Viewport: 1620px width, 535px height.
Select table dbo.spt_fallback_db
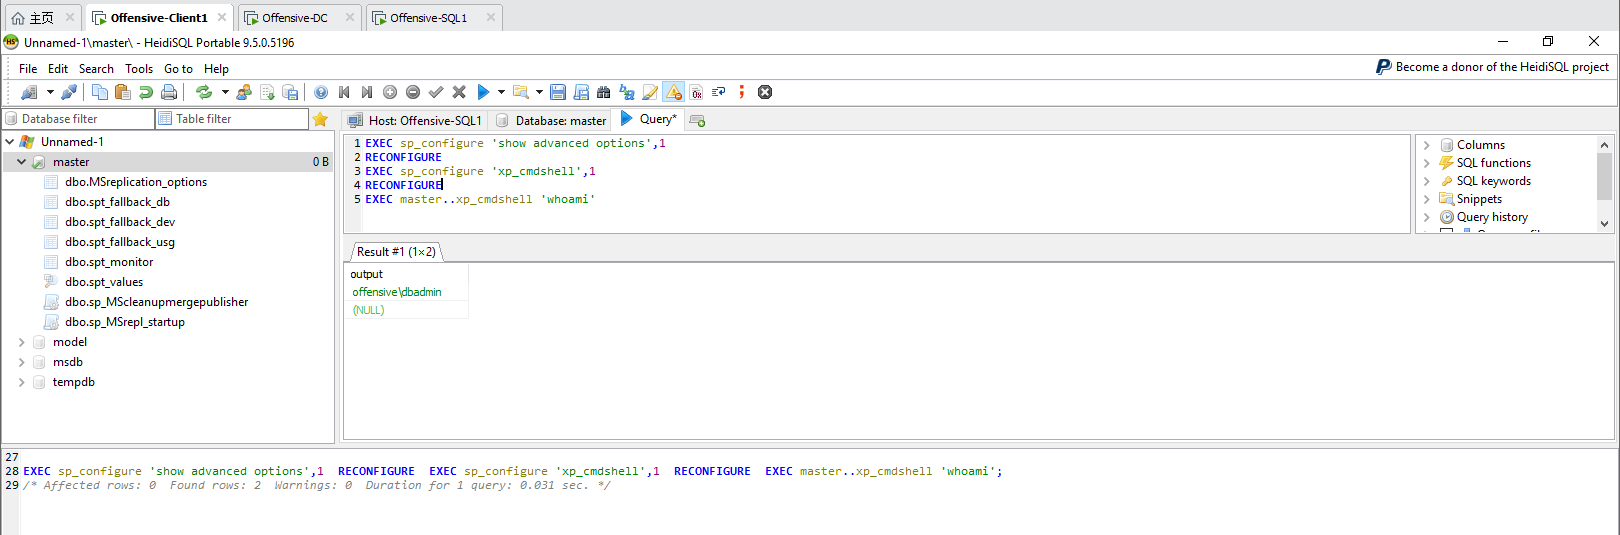click(117, 202)
